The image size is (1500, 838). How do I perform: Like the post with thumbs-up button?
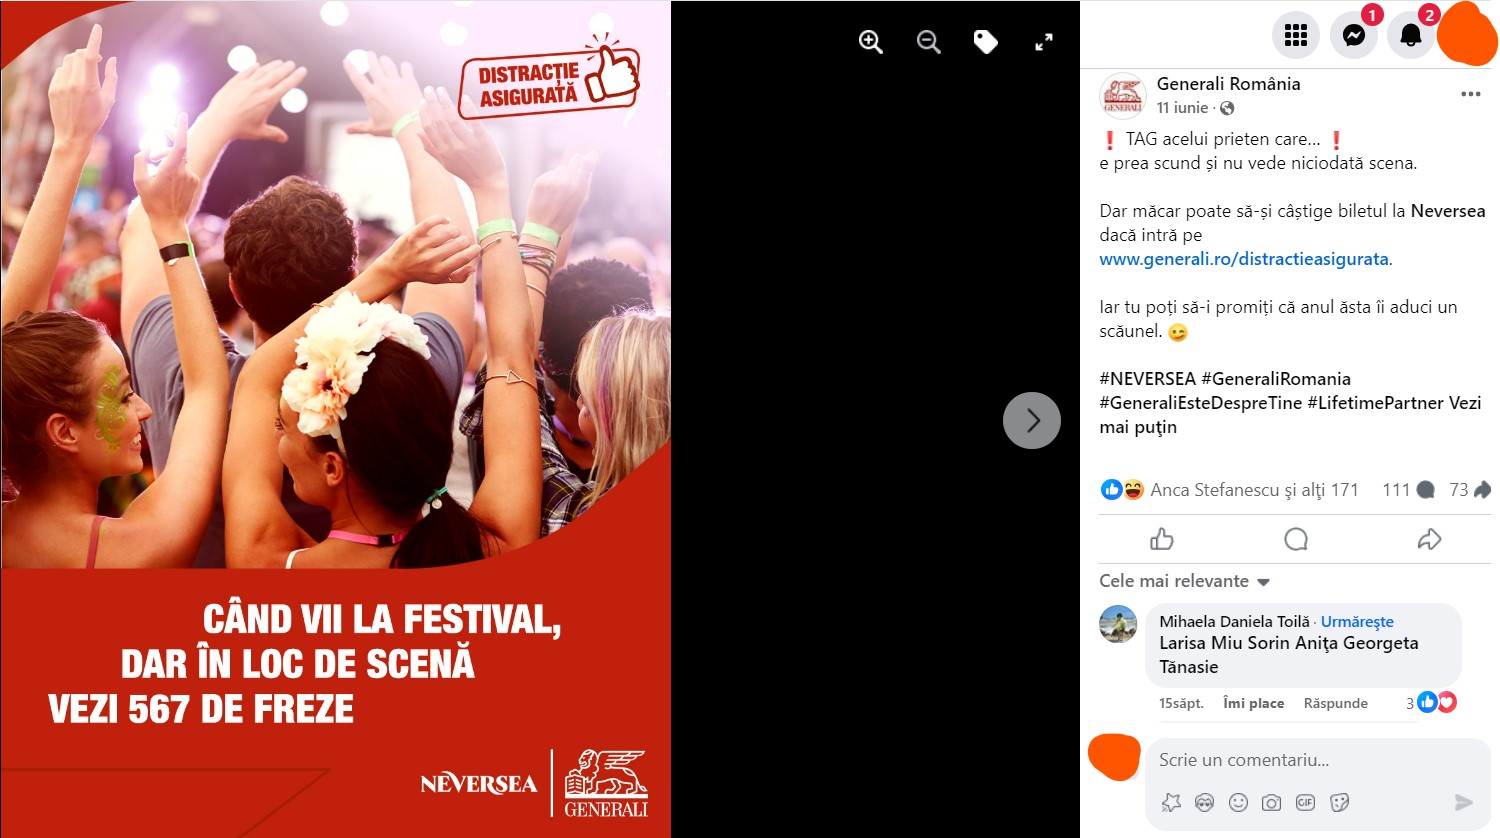(1162, 540)
